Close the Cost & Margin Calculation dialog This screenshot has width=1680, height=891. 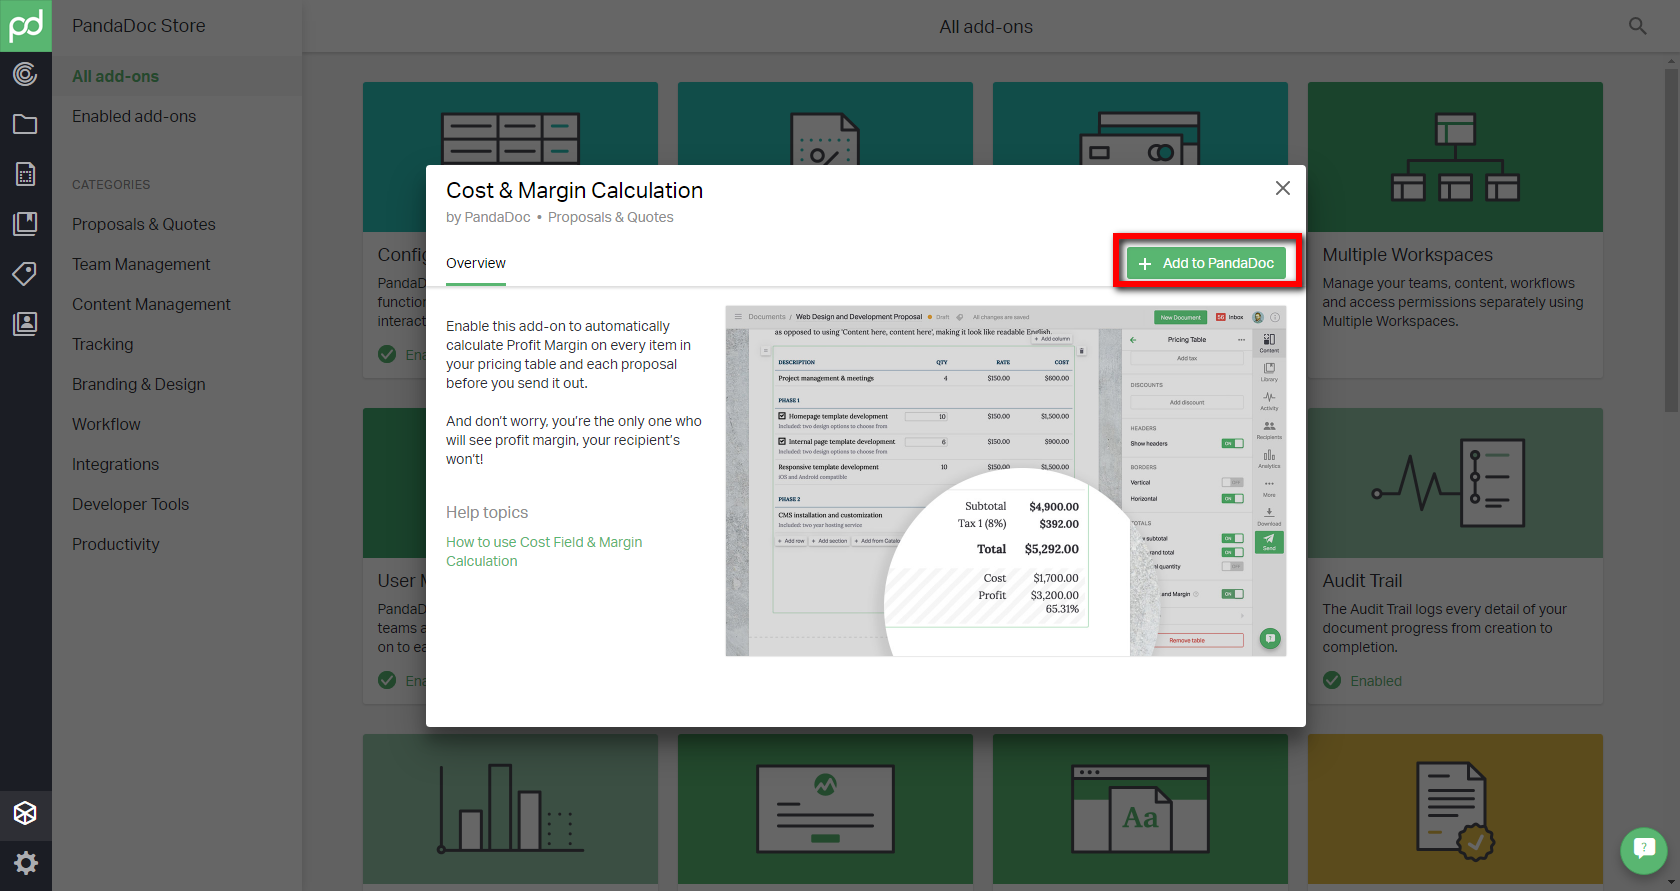[x=1283, y=188]
